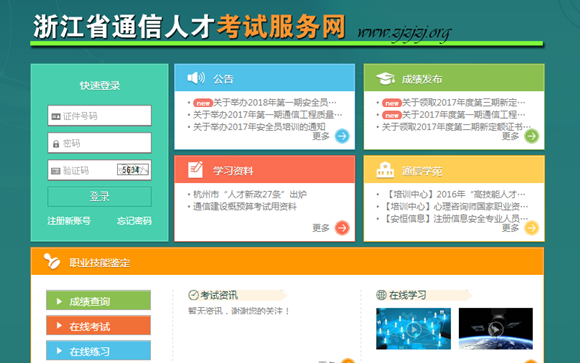Click the graduation cap icon in 成绩发布

pos(385,78)
